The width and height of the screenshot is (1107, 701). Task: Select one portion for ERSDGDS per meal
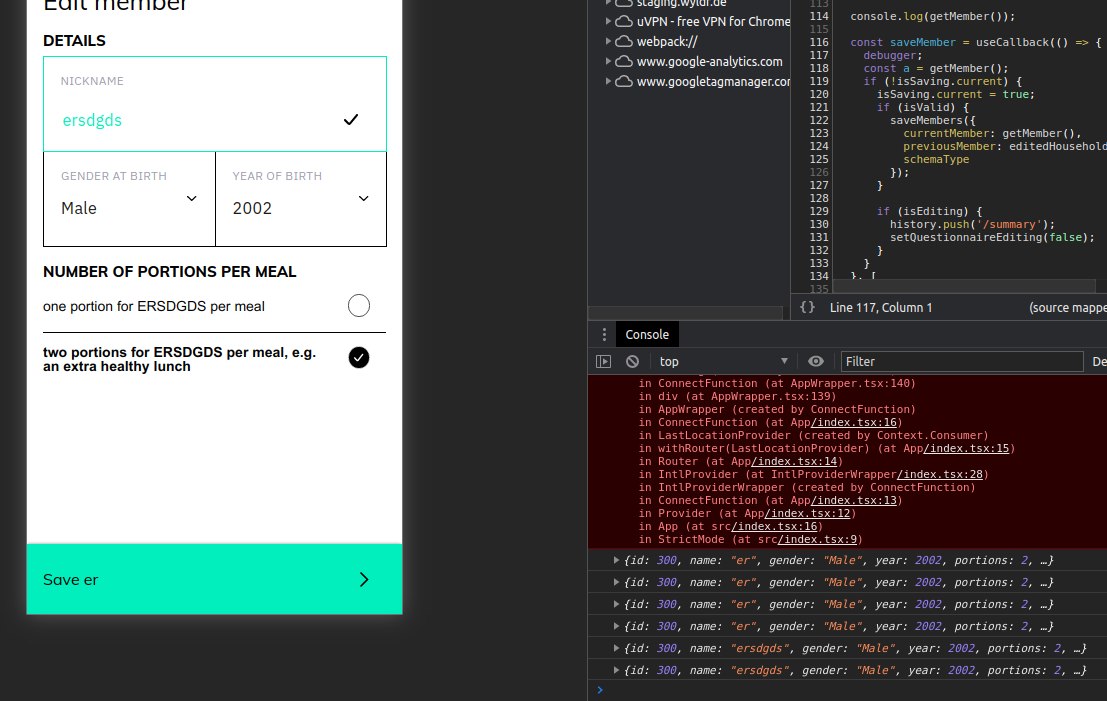tap(359, 306)
